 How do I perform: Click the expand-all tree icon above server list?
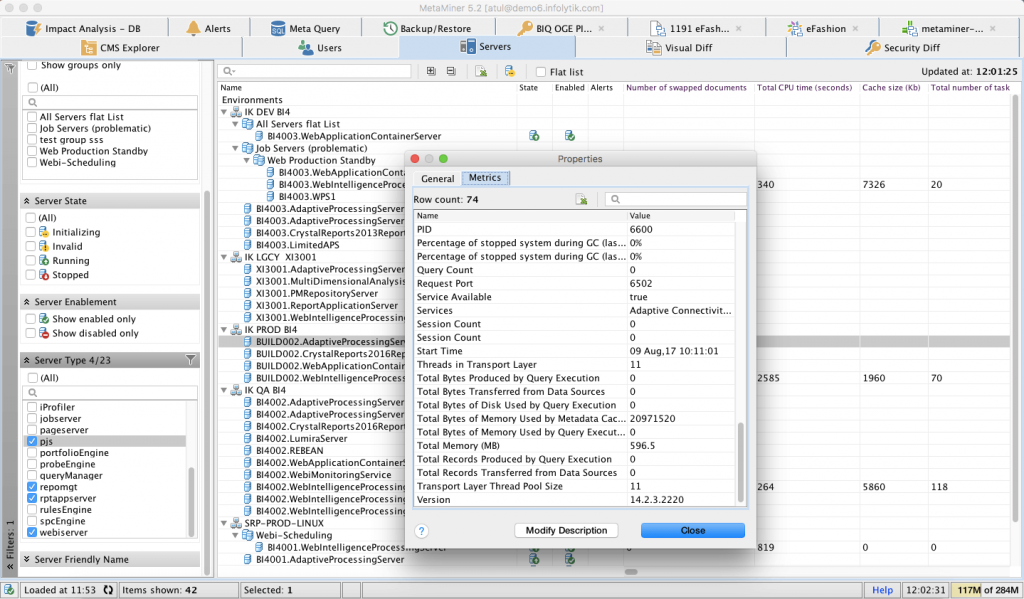tap(431, 71)
